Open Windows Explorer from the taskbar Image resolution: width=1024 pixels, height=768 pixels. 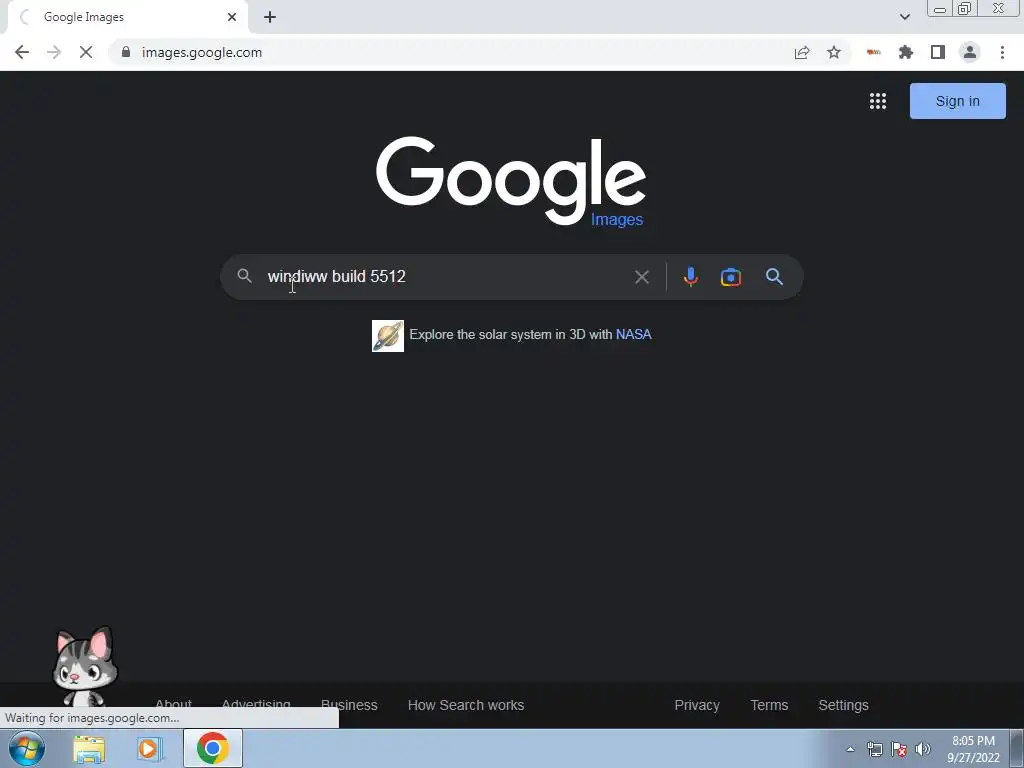coord(89,749)
